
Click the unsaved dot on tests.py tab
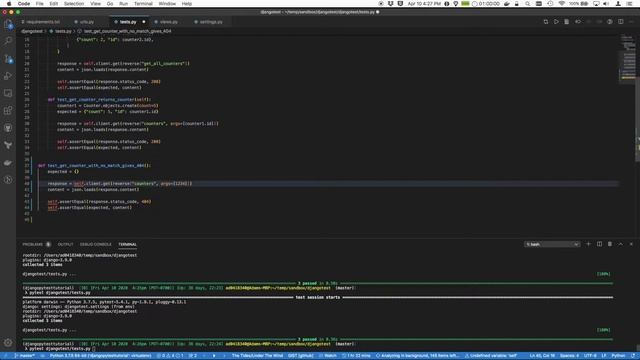pos(144,22)
